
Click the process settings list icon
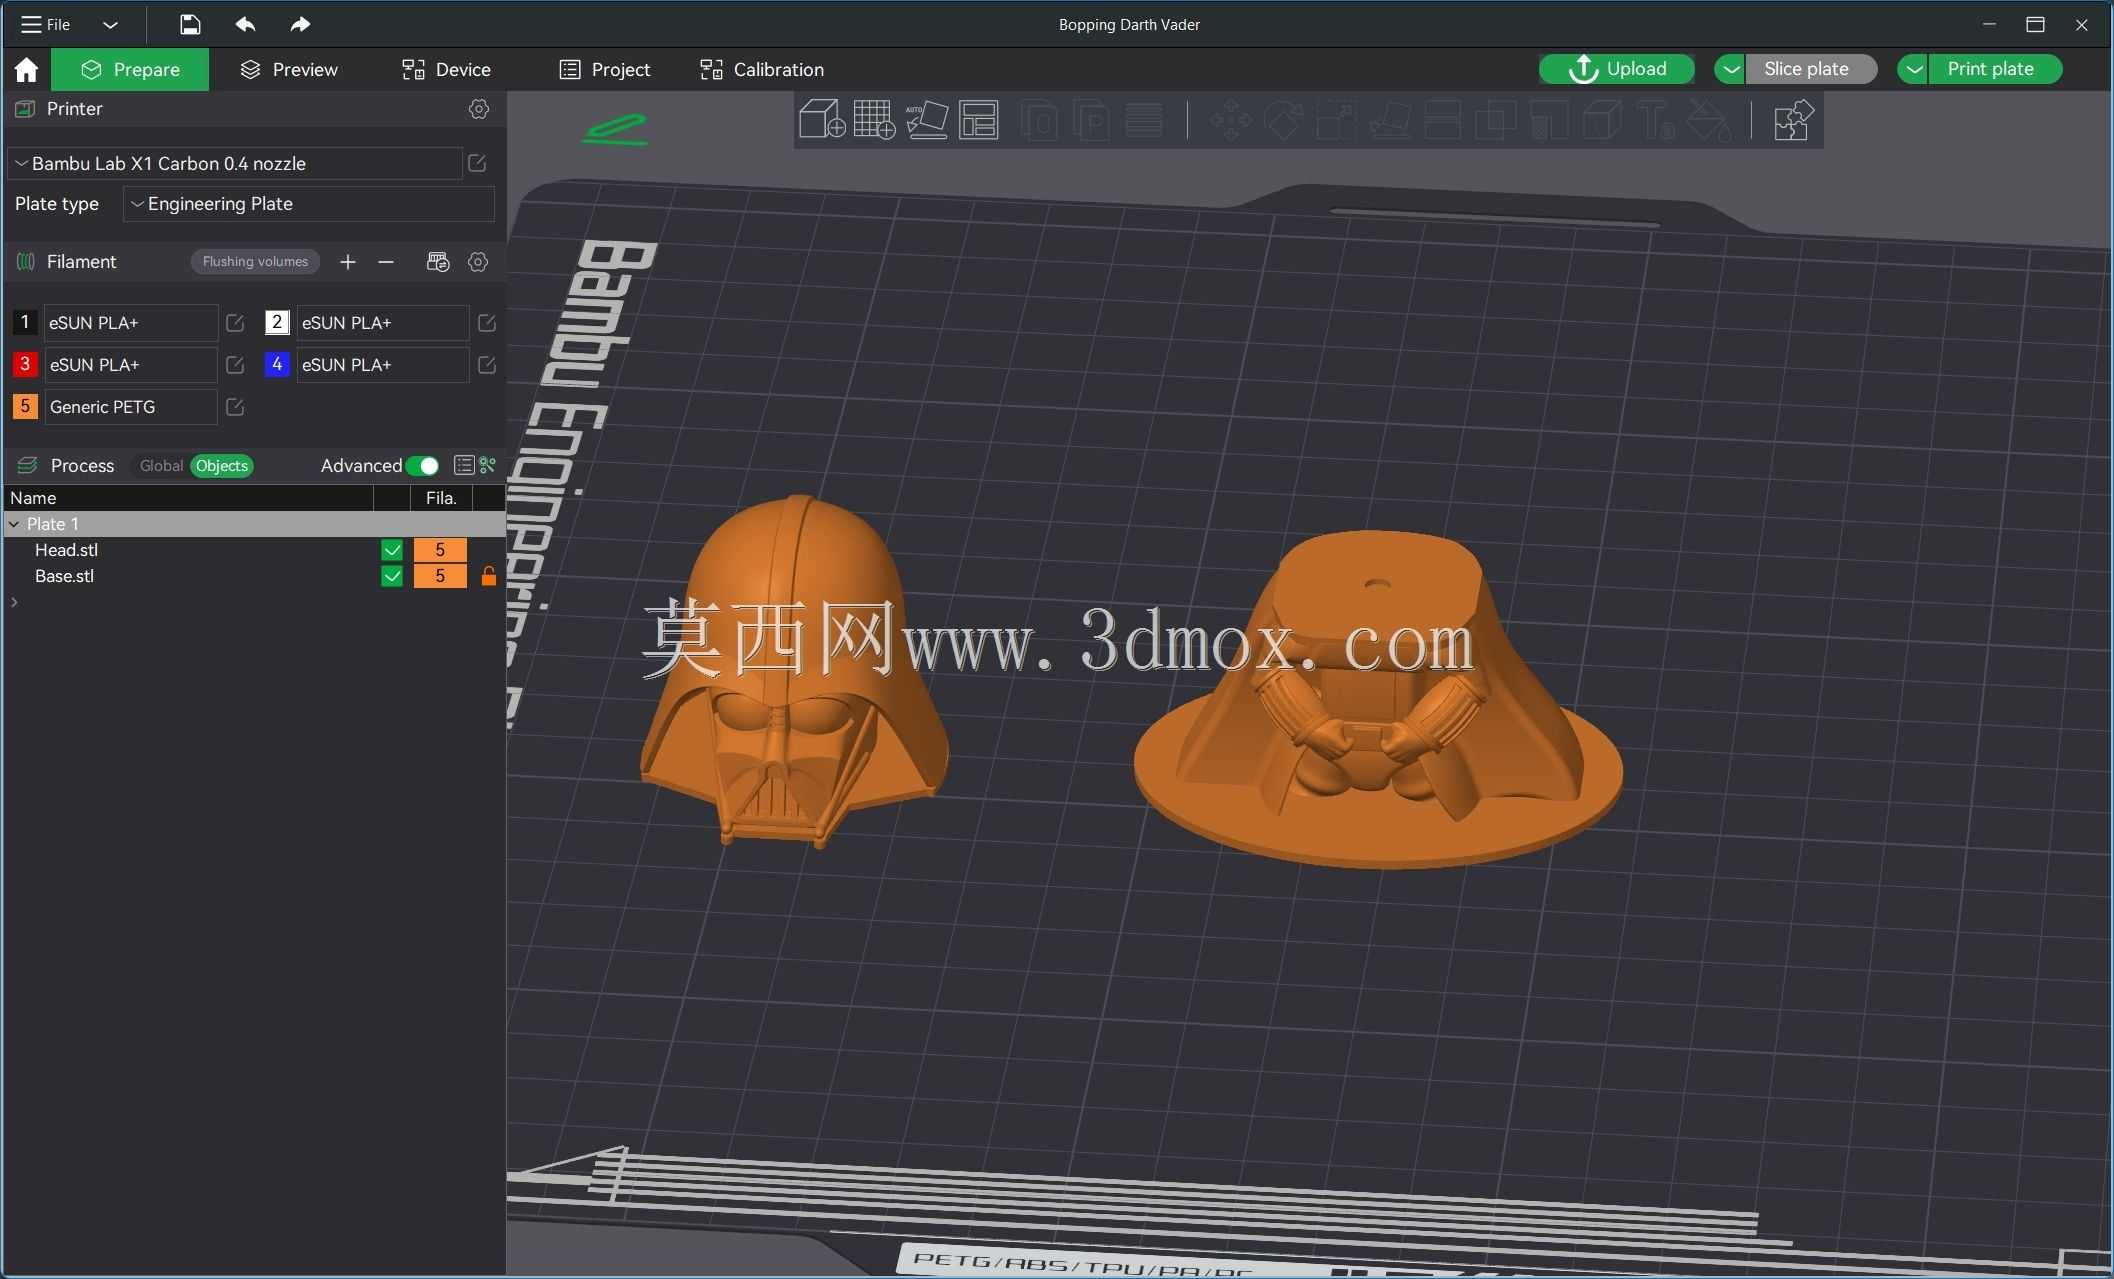pyautogui.click(x=464, y=465)
